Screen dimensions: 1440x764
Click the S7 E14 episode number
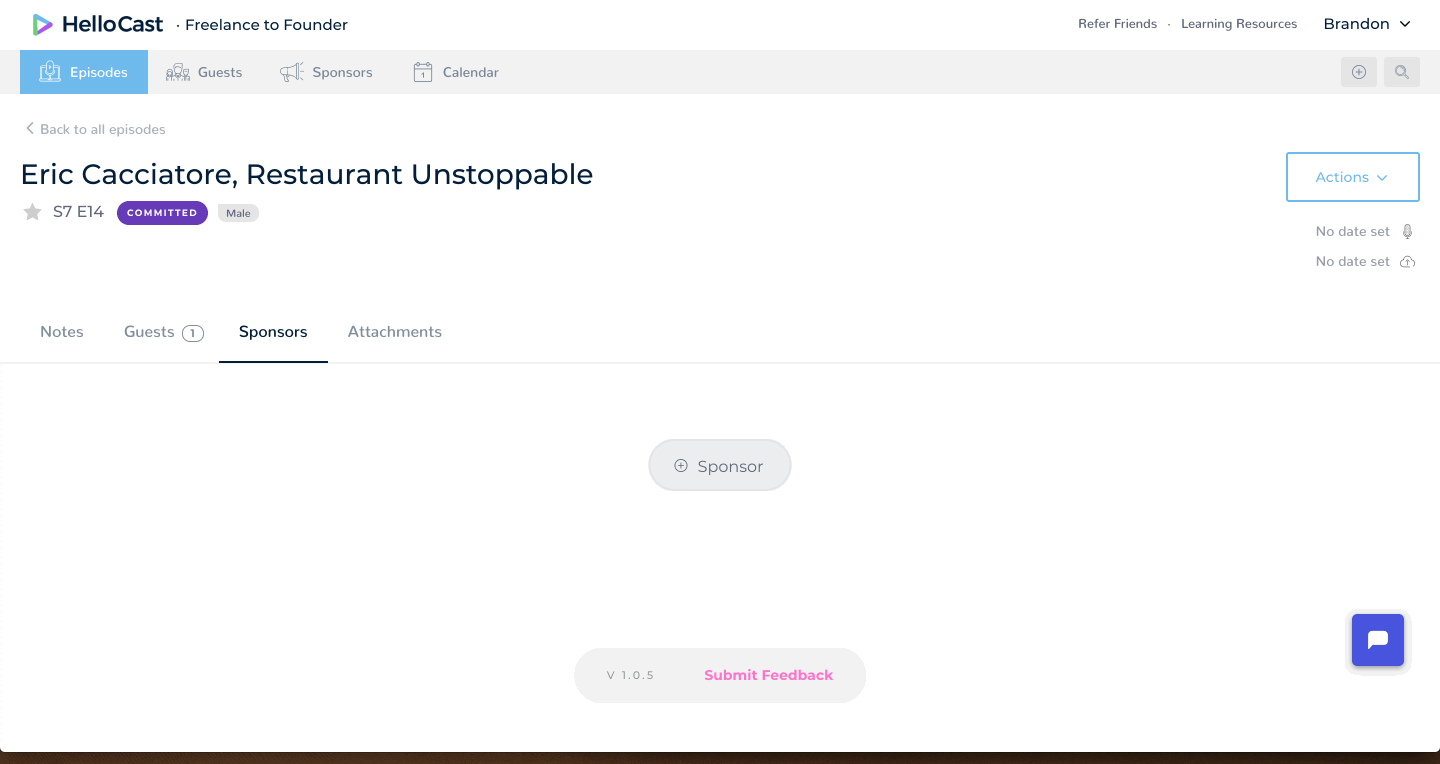click(x=78, y=212)
